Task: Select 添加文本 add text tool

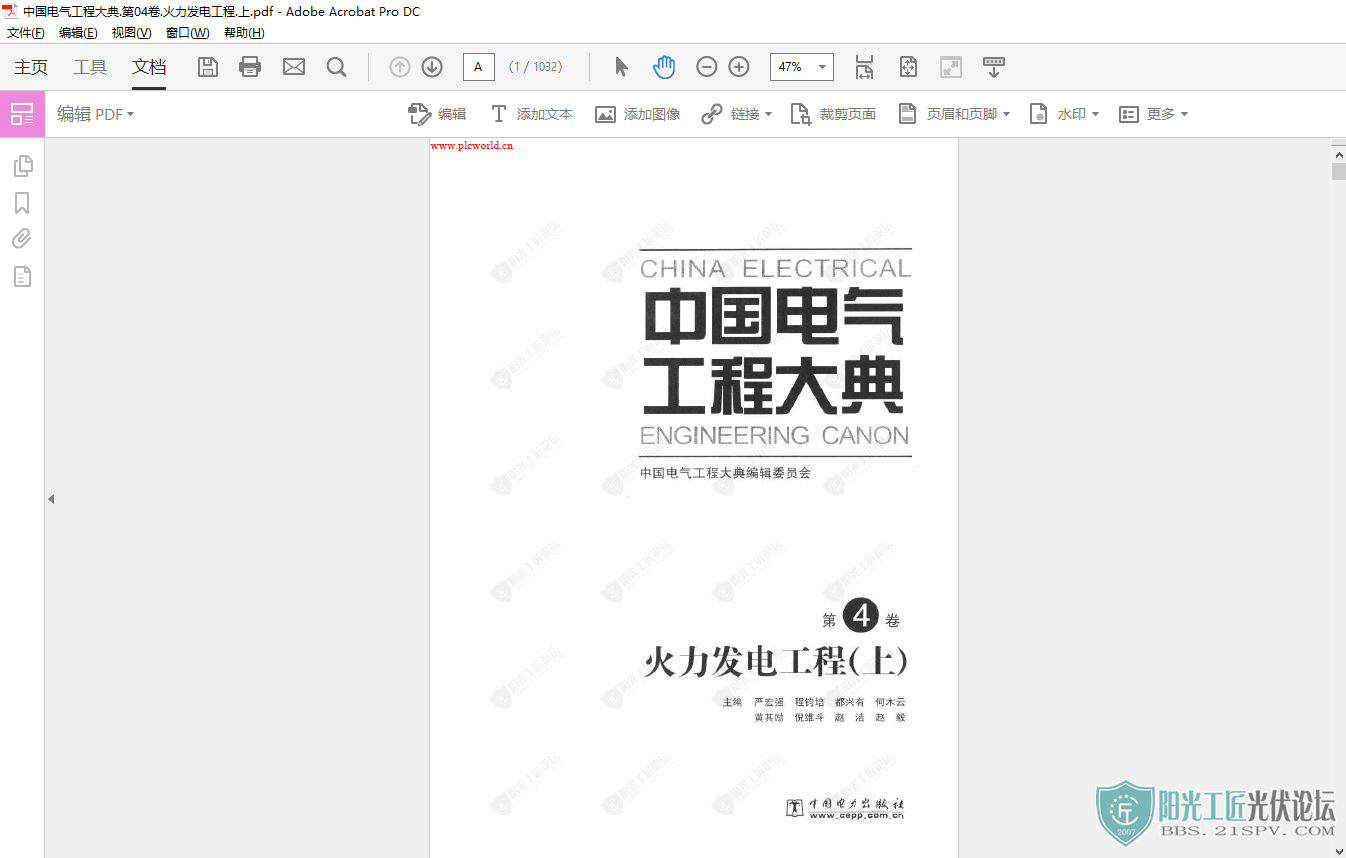Action: (x=531, y=114)
